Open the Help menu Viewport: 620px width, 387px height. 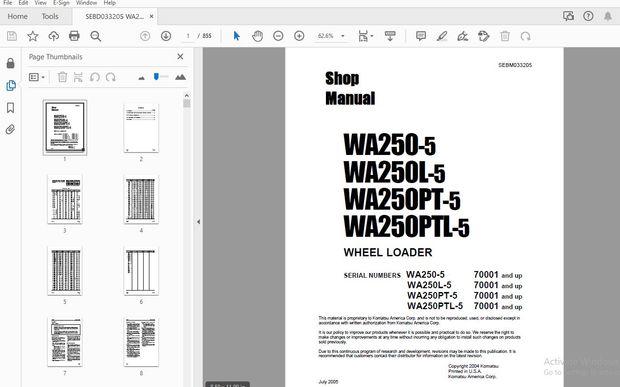(110, 3)
